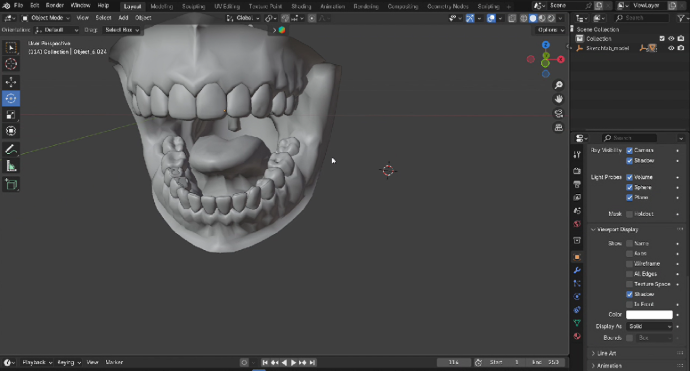Uncheck Light Probes Sphere checkbox

coord(629,187)
